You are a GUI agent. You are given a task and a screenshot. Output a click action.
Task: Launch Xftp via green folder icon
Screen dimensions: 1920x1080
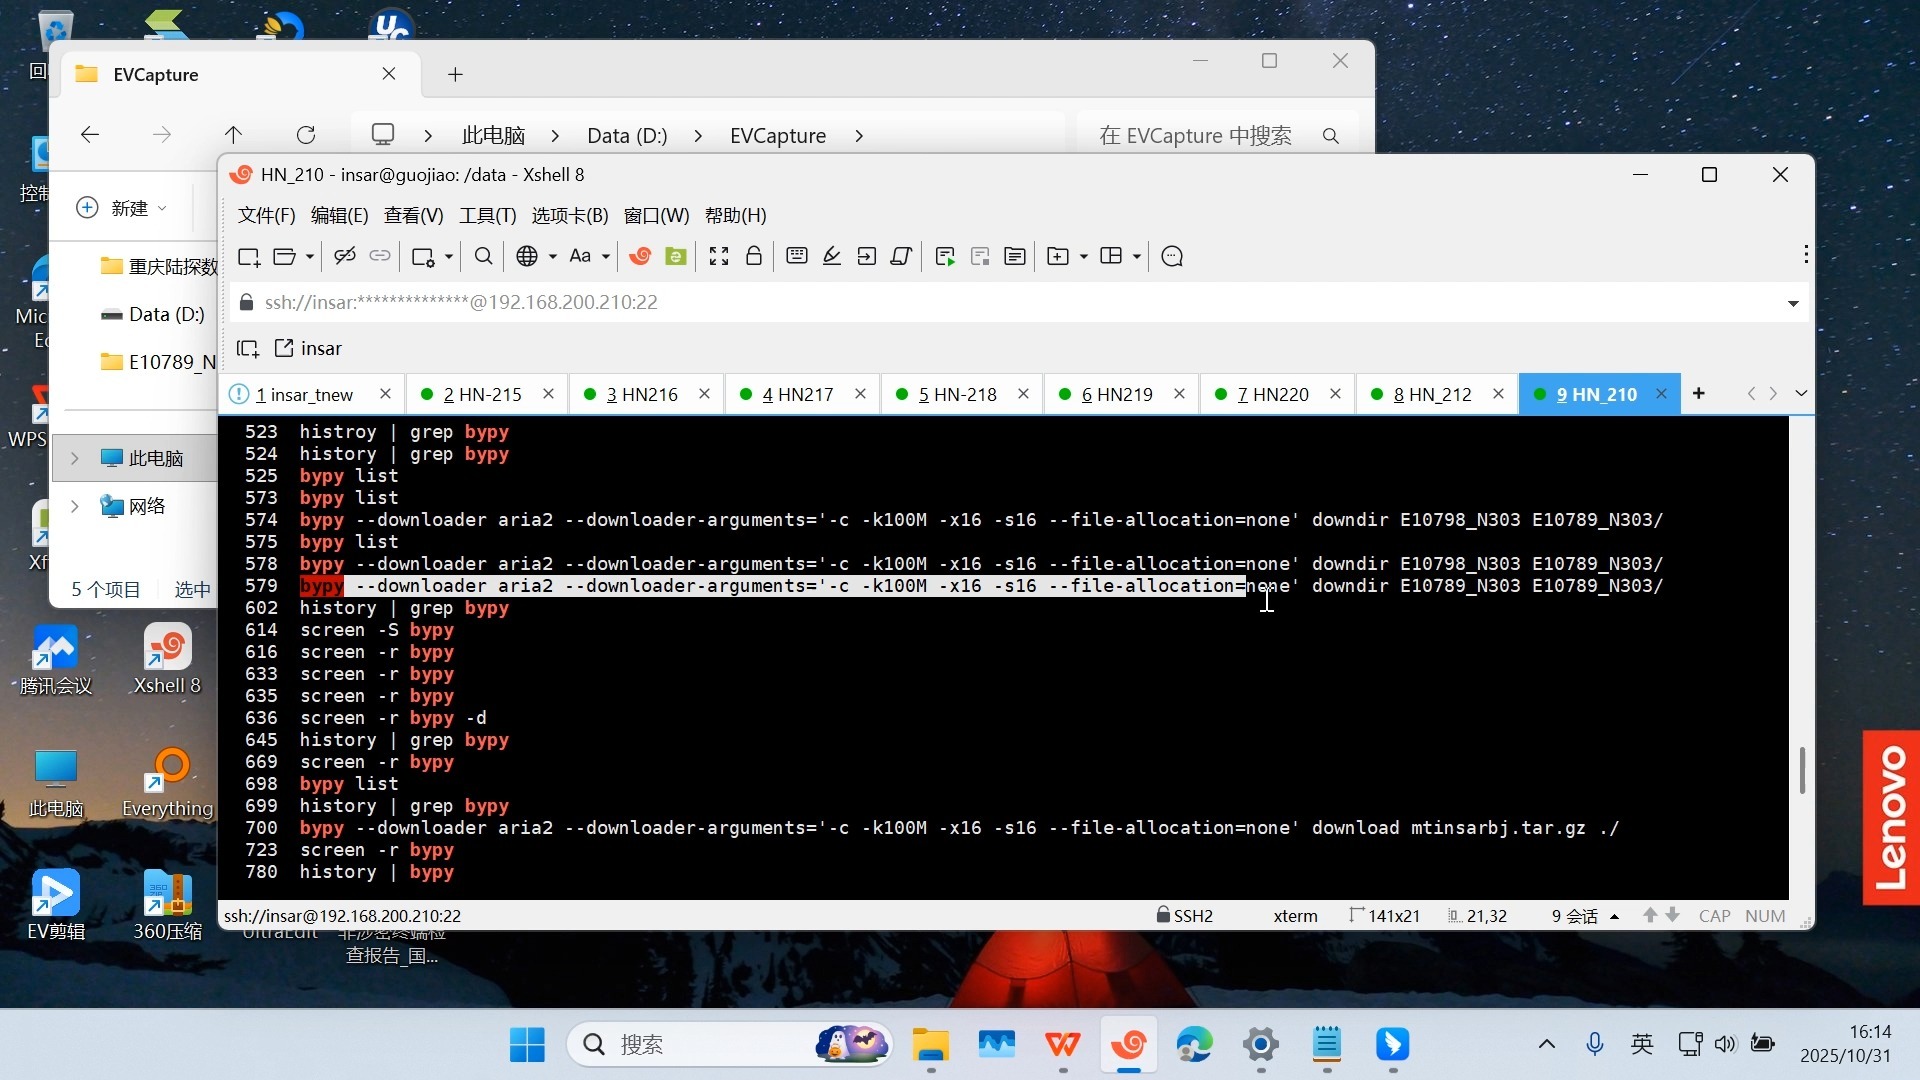(x=676, y=256)
